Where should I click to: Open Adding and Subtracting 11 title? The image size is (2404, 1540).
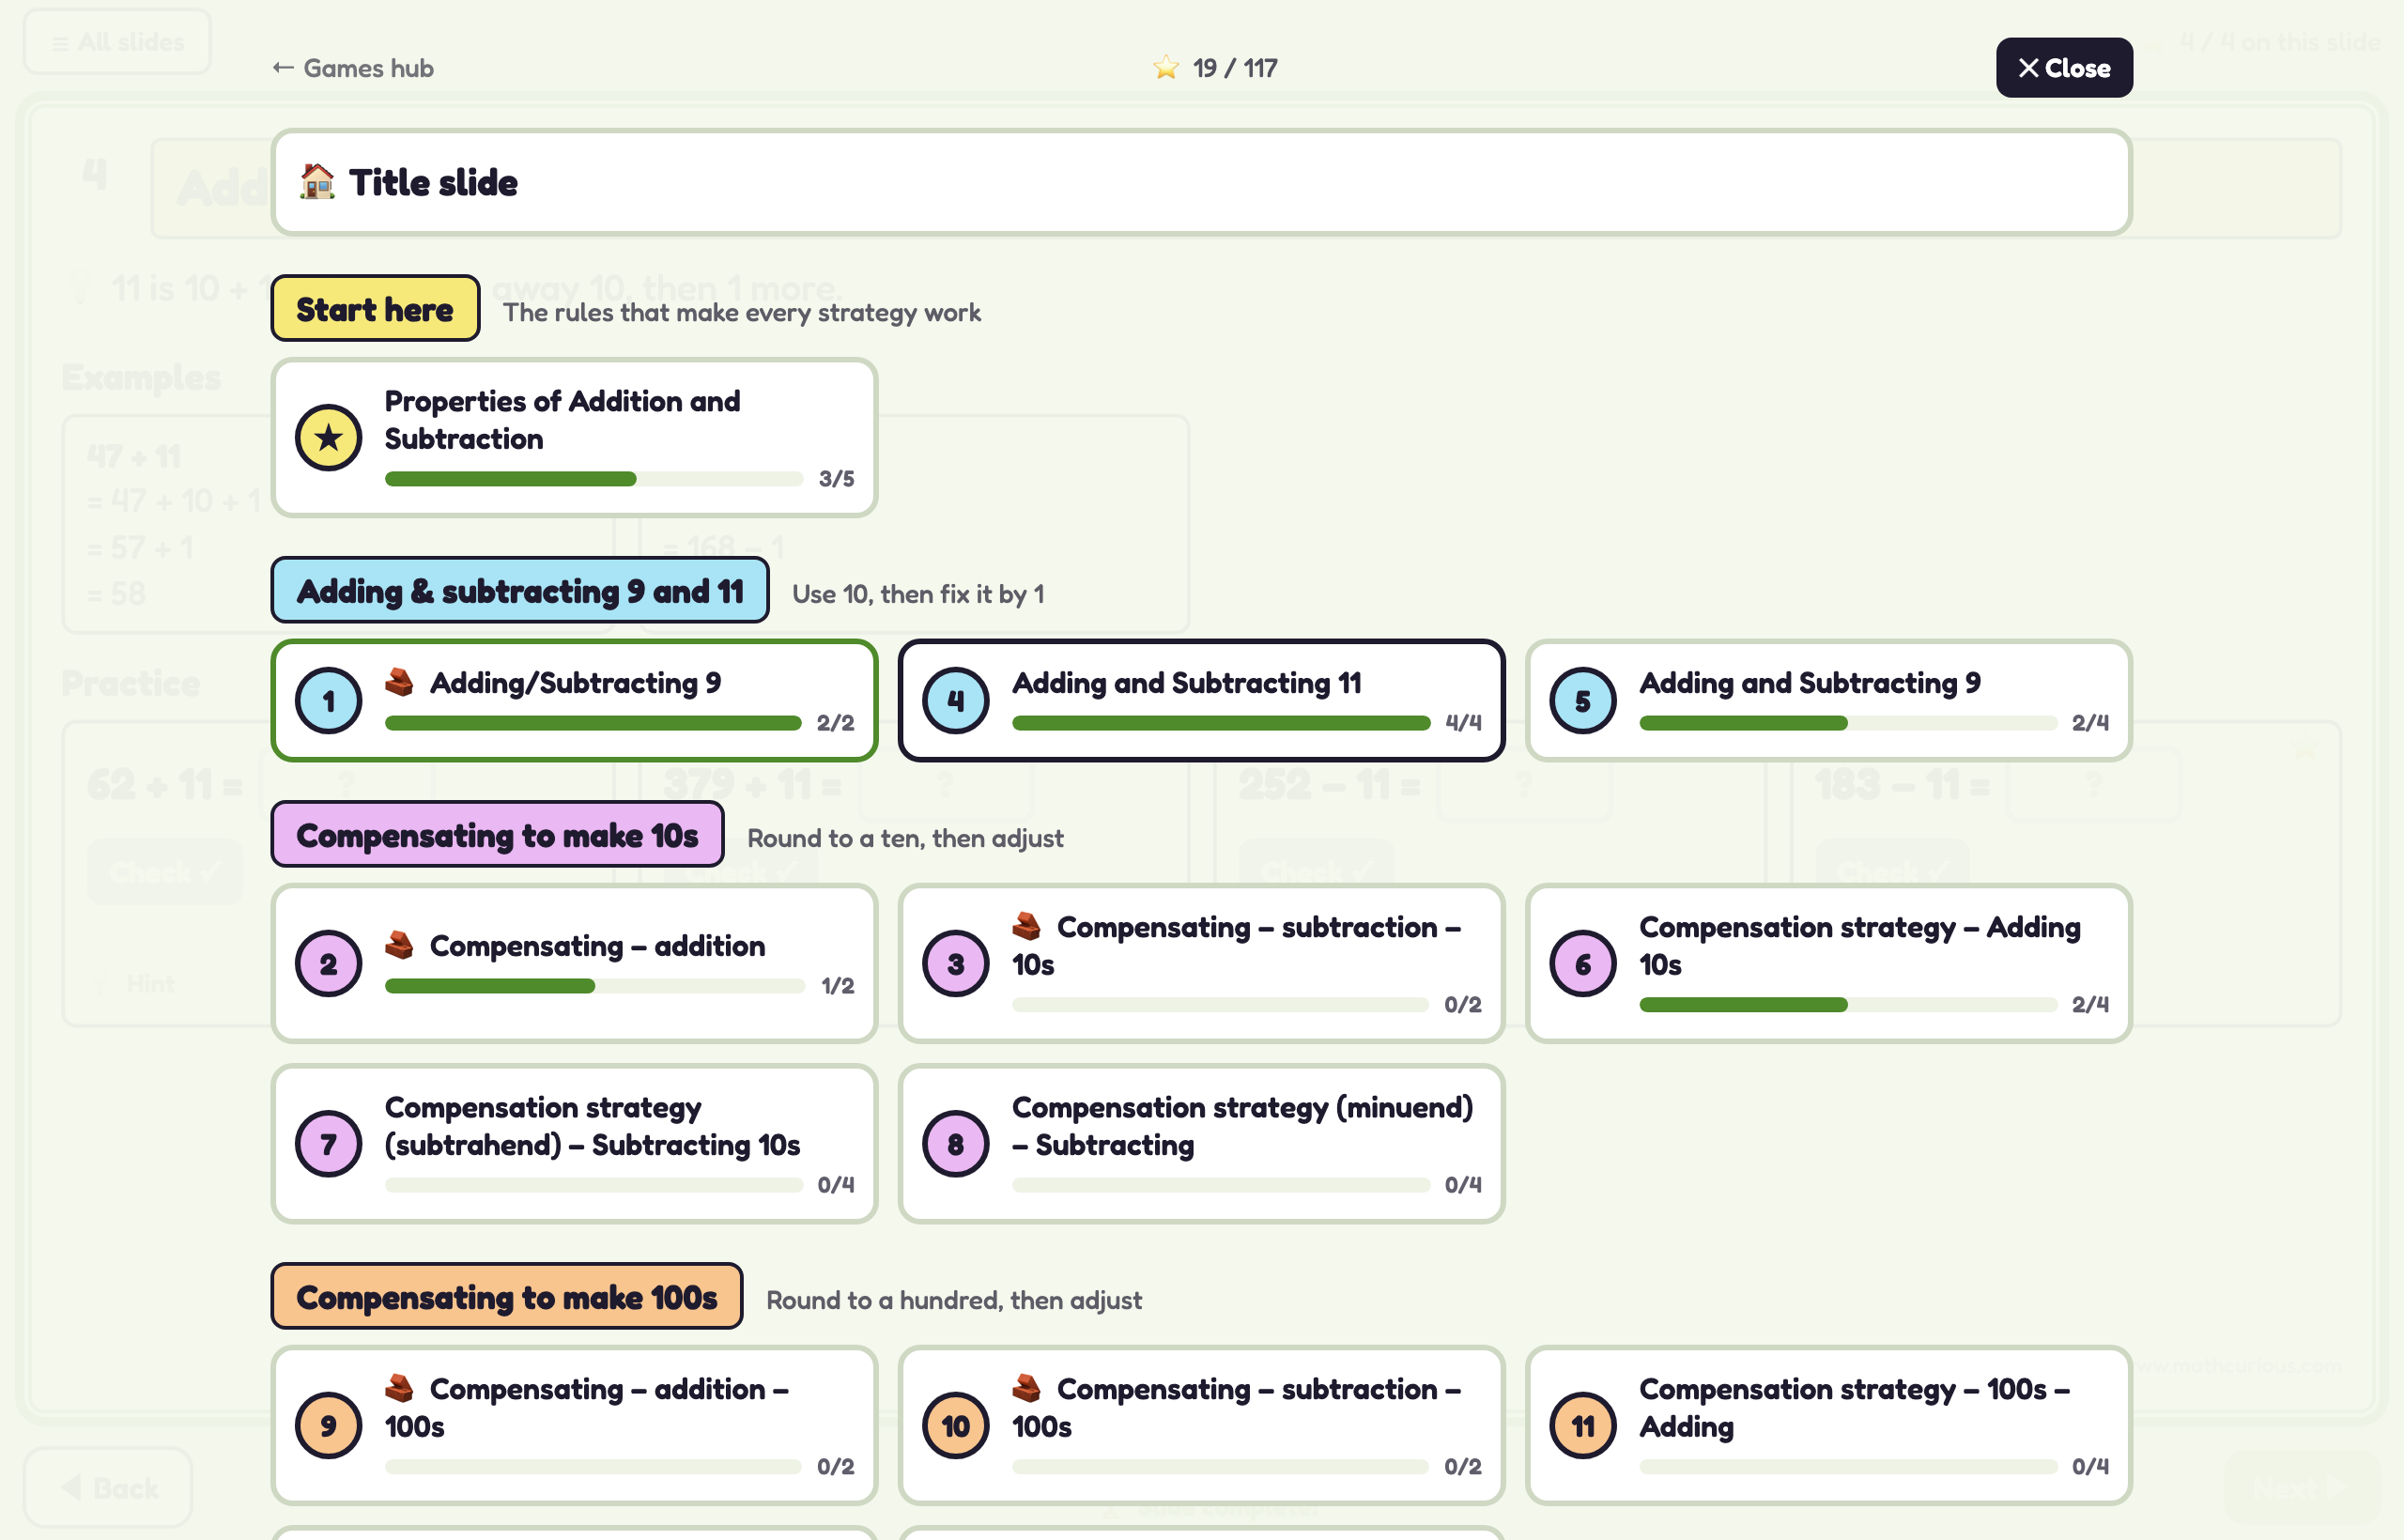pos(1186,683)
